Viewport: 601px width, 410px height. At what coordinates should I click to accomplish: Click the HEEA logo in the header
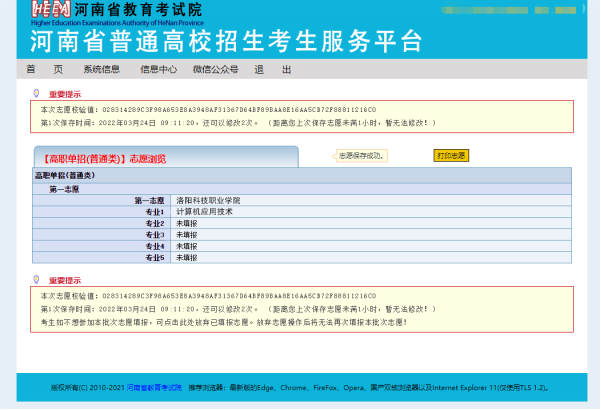pos(50,10)
